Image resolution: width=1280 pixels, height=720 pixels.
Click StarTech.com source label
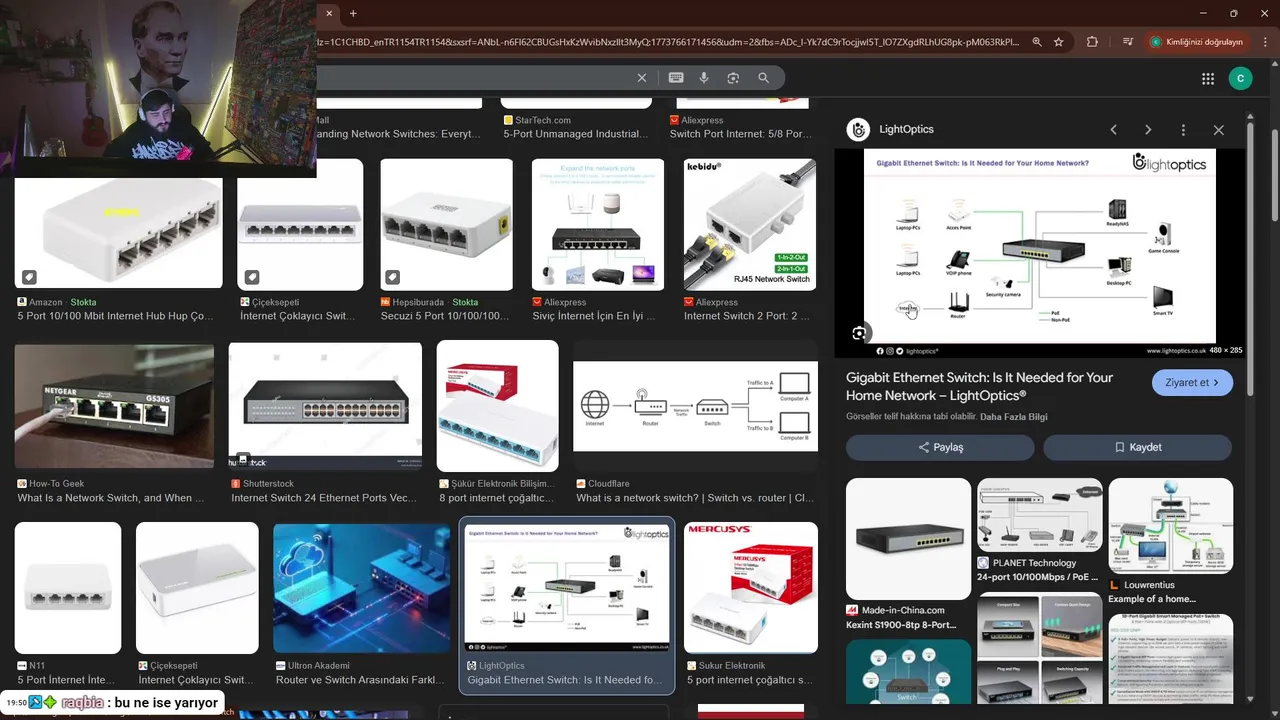pyautogui.click(x=542, y=120)
